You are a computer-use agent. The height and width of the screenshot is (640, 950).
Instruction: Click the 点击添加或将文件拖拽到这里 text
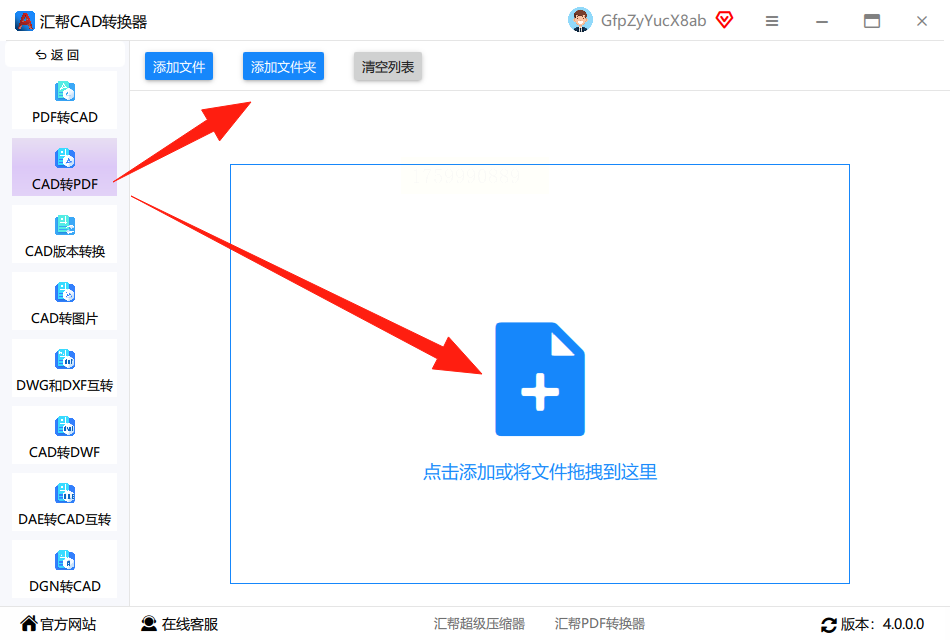point(540,472)
